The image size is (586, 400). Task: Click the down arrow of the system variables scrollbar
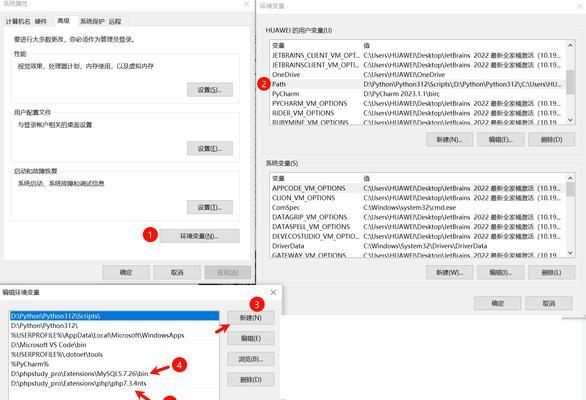coord(570,253)
